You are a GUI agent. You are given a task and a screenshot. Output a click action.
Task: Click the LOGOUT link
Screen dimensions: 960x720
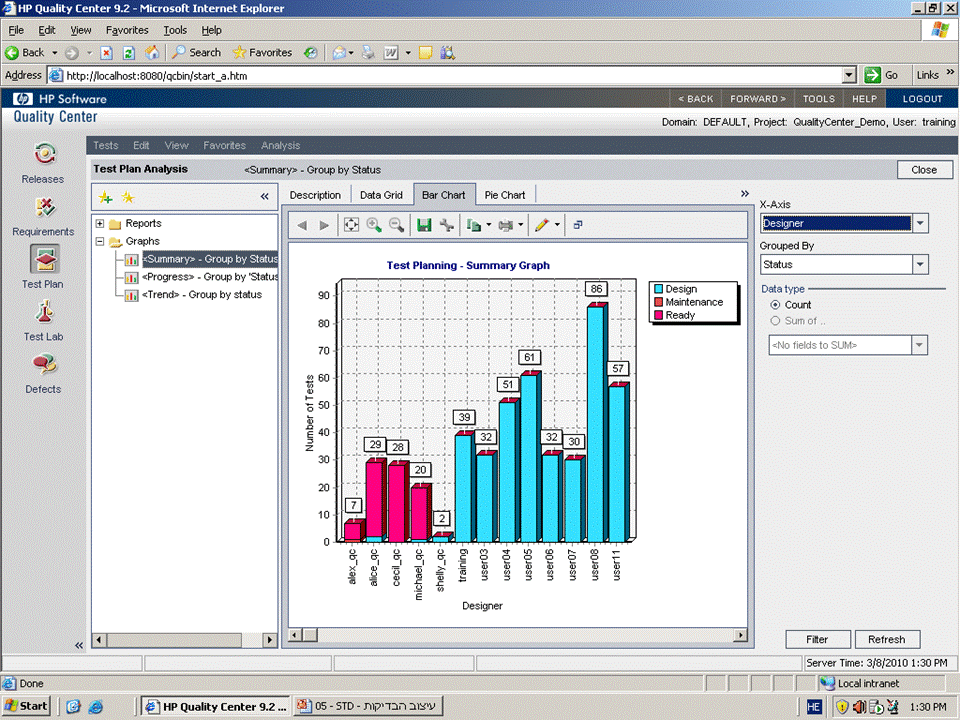click(x=922, y=99)
